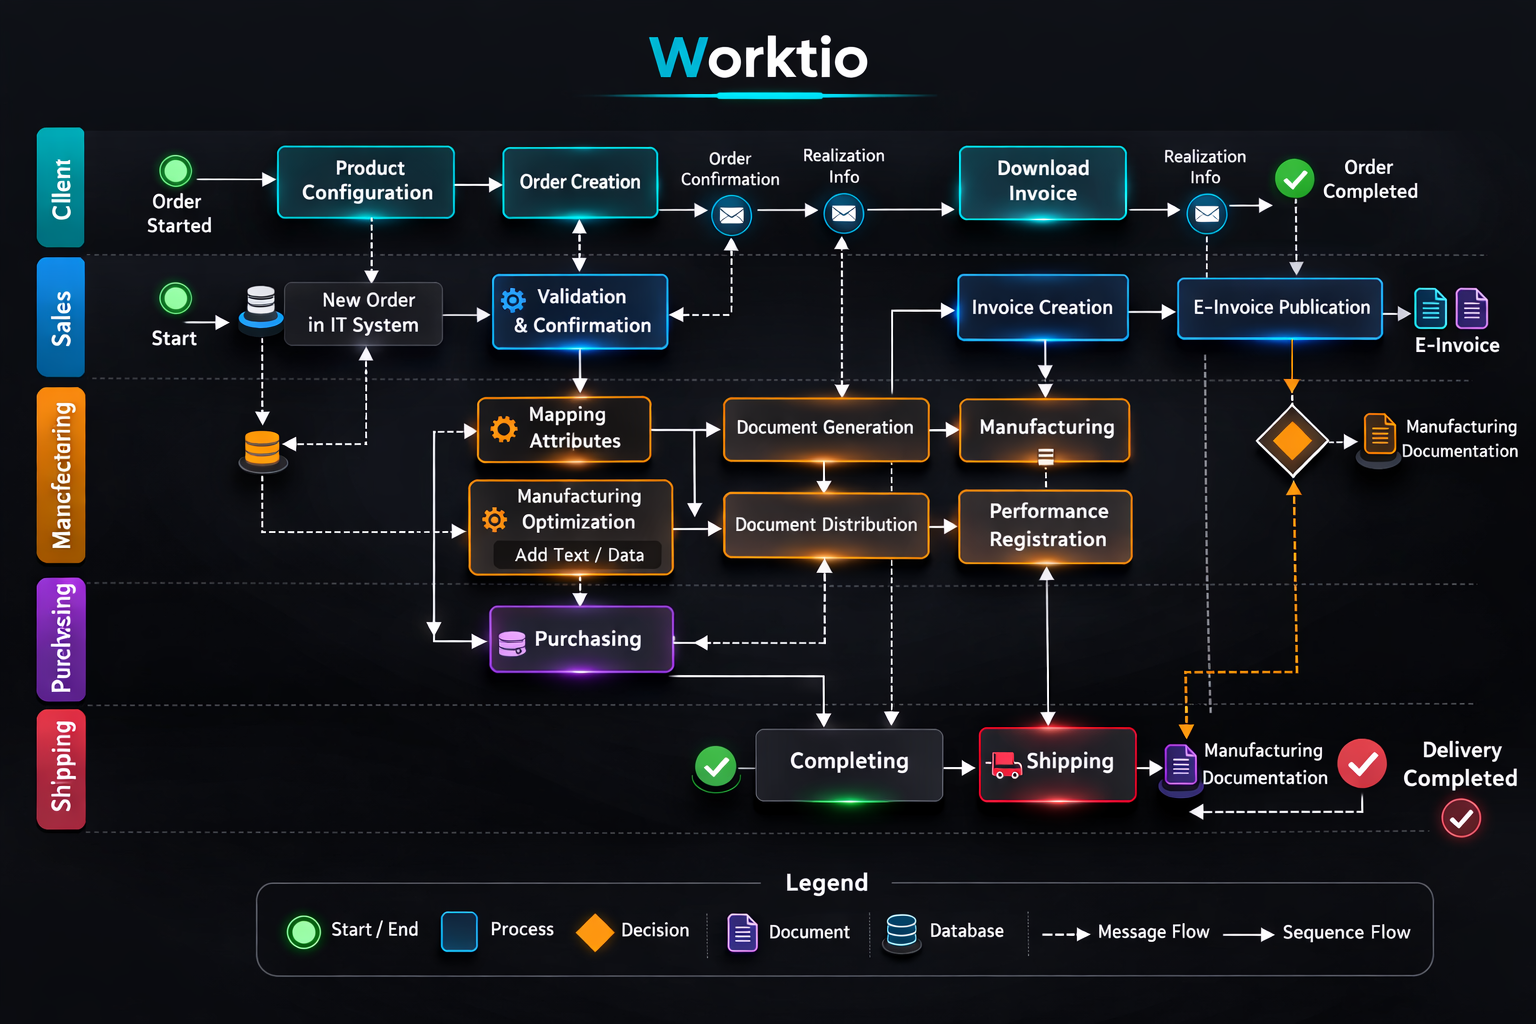Viewport: 1536px width, 1024px height.
Task: Select the Shipping swimlane tab
Action: (61, 769)
